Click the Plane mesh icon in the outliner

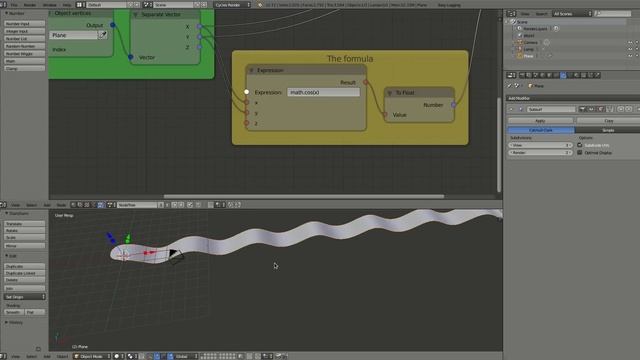coord(520,56)
